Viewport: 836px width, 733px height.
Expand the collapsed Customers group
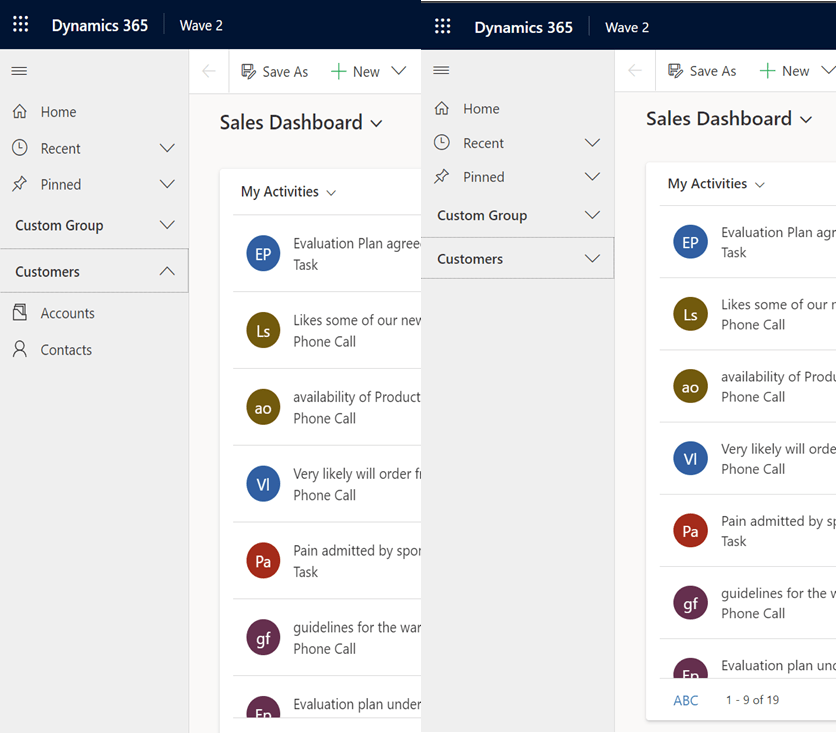[x=592, y=259]
